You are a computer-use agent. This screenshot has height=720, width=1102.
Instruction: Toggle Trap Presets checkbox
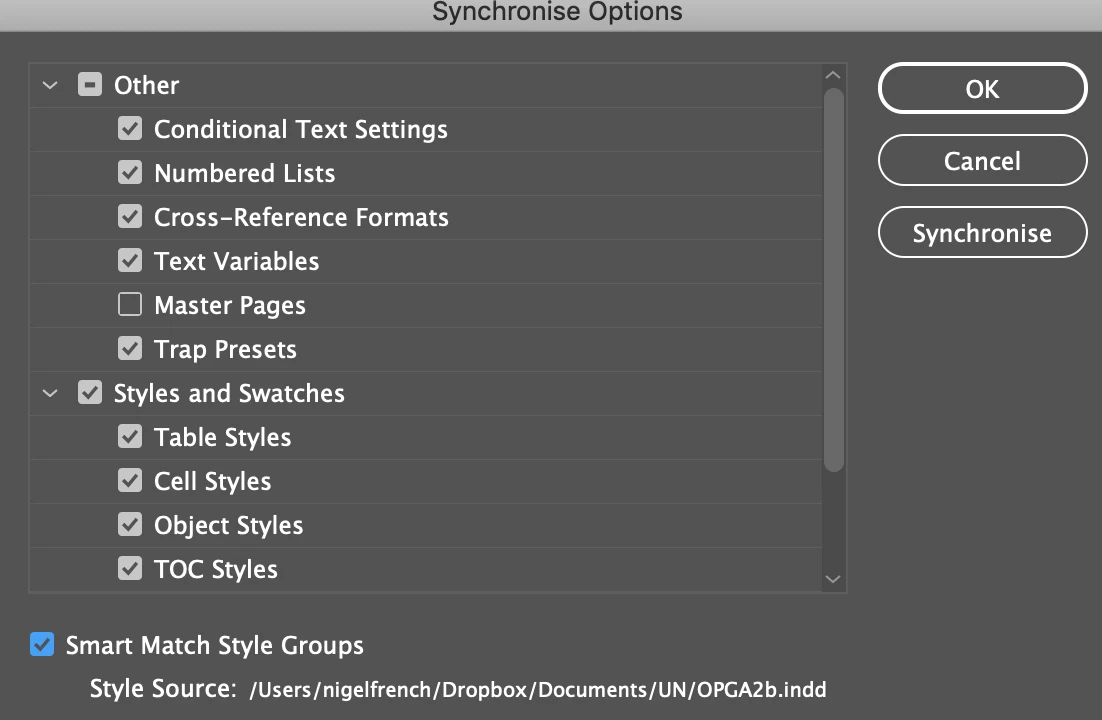click(130, 349)
